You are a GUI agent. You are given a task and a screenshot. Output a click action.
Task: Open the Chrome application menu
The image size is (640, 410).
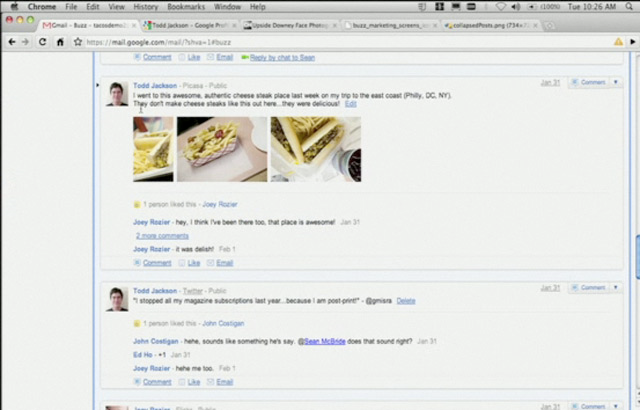tap(42, 7)
